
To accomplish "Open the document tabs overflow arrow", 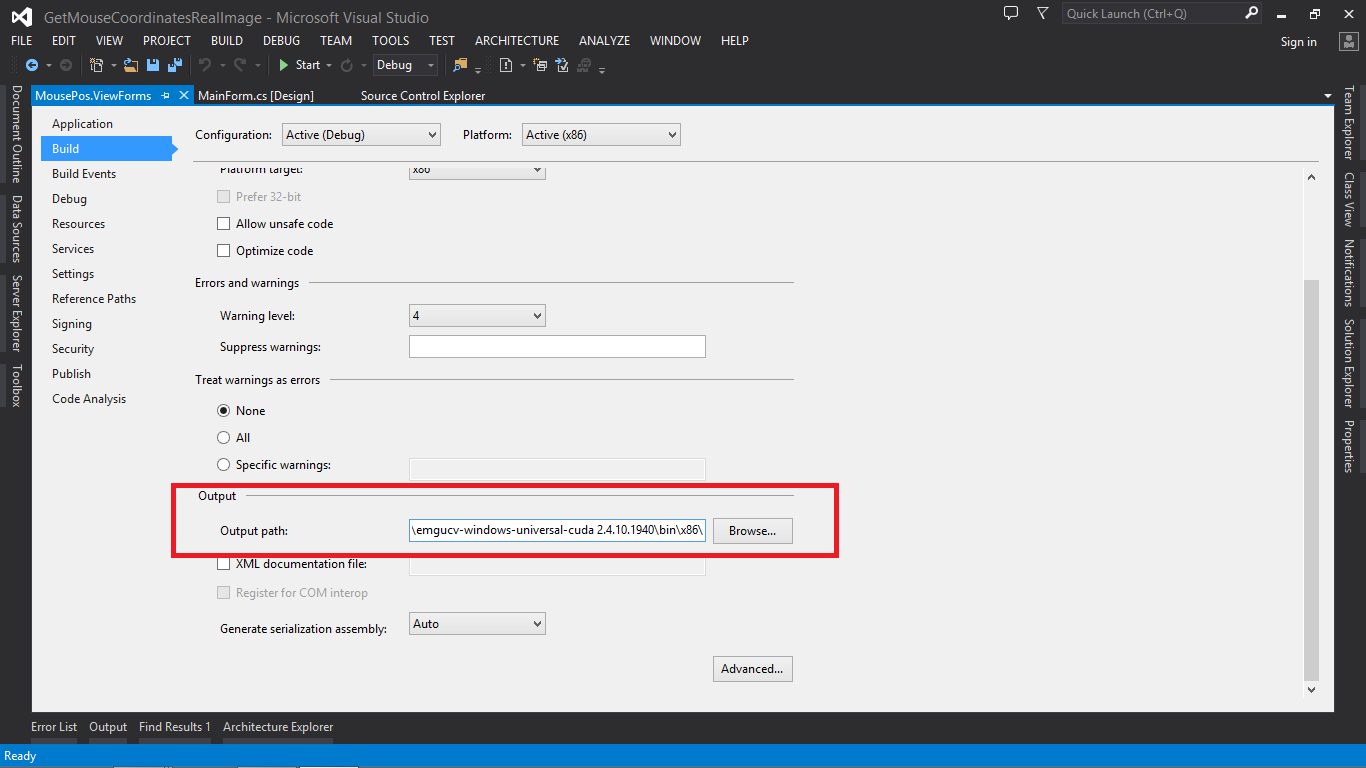I will [1328, 96].
